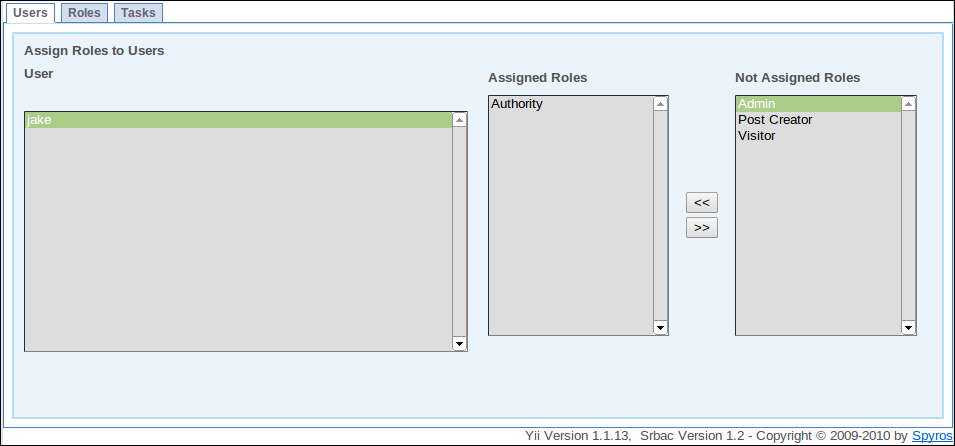Choose Visitor role from unassigned list
Image resolution: width=955 pixels, height=446 pixels.
(818, 135)
